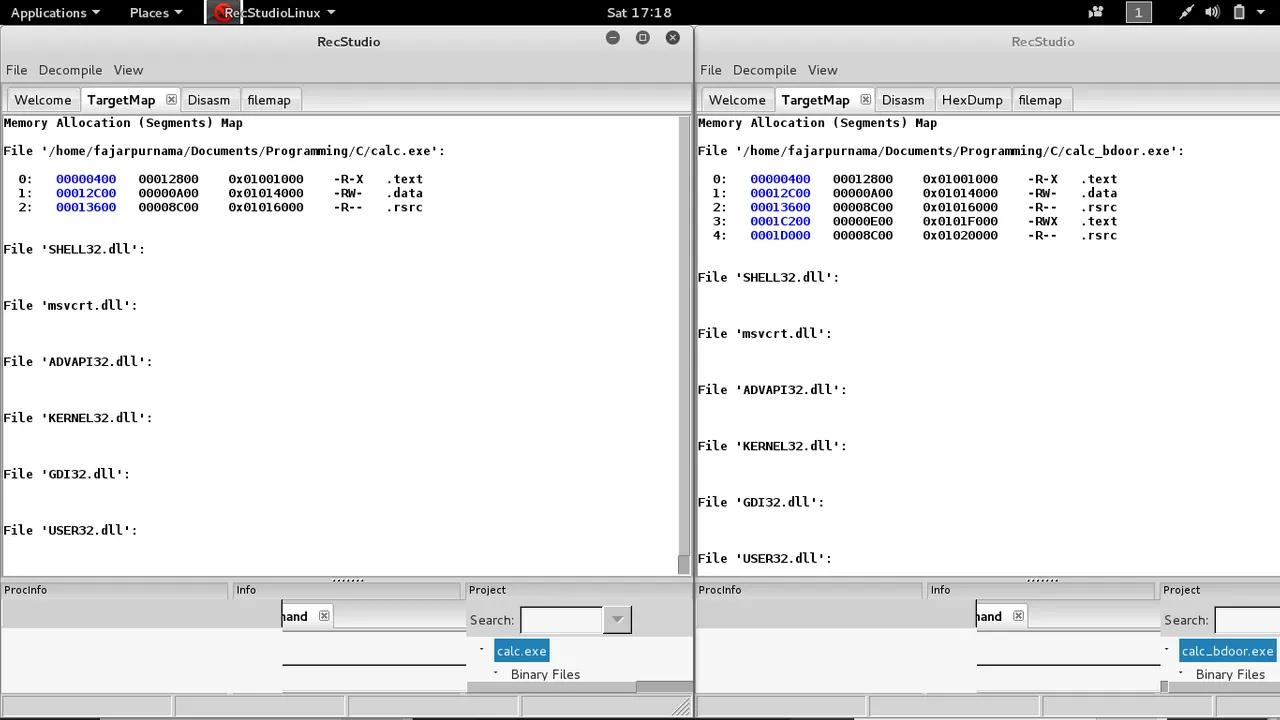This screenshot has width=1280, height=720.
Task: Select calc_bdoor.exe in the Project tree
Action: point(1227,651)
